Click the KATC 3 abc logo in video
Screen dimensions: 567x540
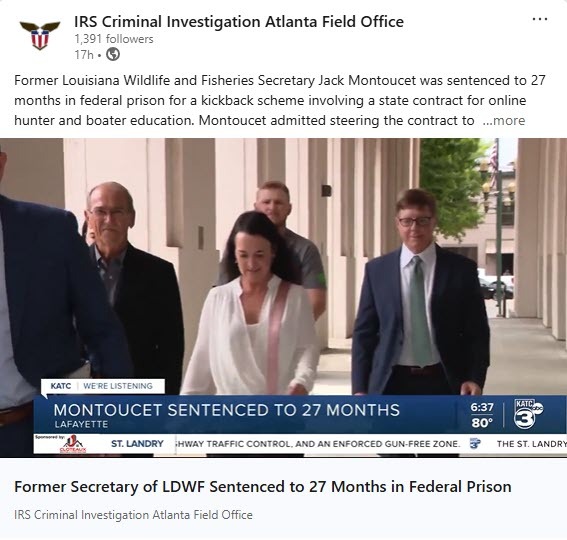point(528,414)
